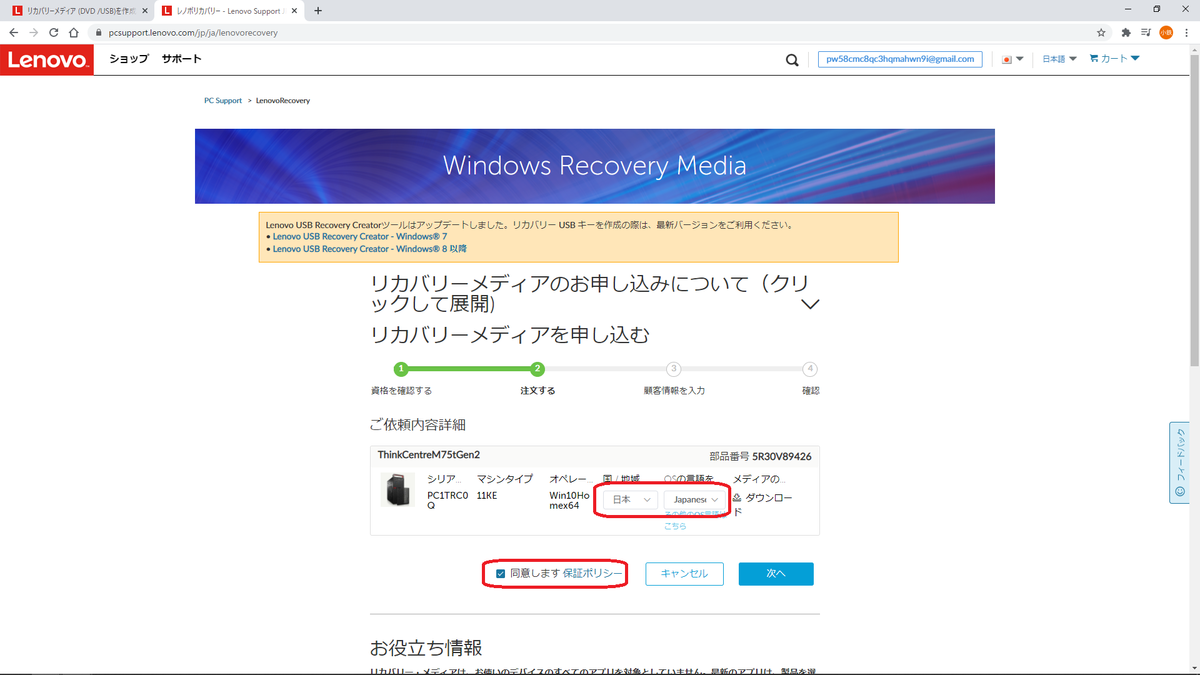Click step 3 顧客情報を入力 marker
Screen dimensions: 1200x675
(674, 369)
